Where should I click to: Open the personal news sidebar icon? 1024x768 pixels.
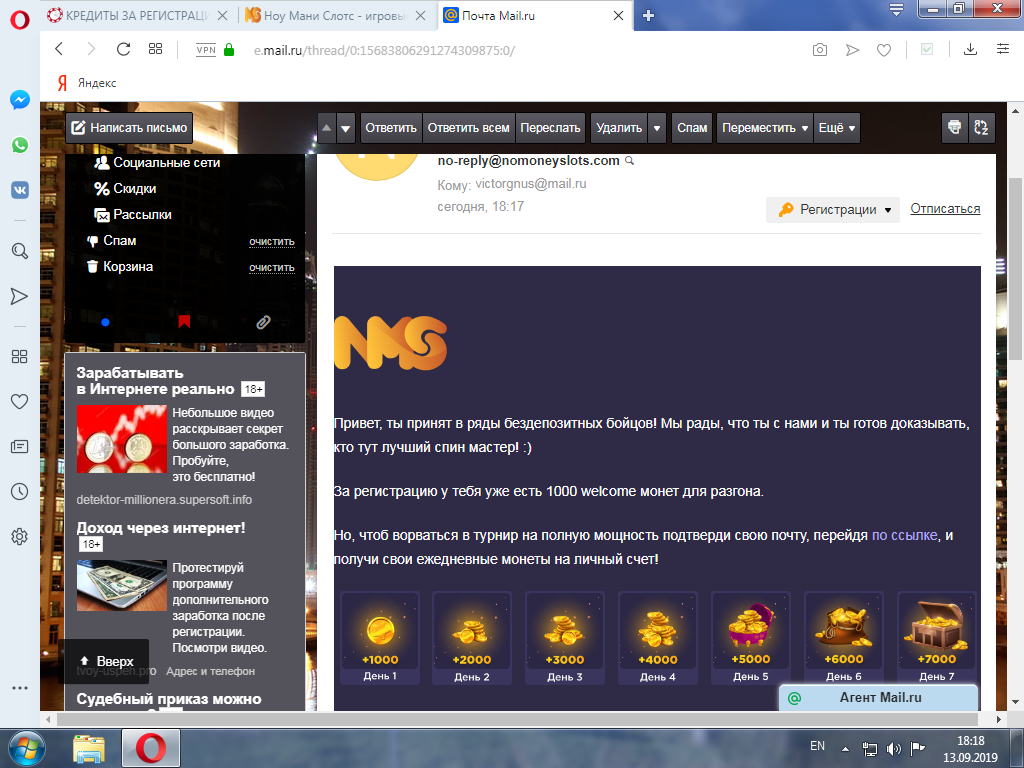click(x=20, y=447)
